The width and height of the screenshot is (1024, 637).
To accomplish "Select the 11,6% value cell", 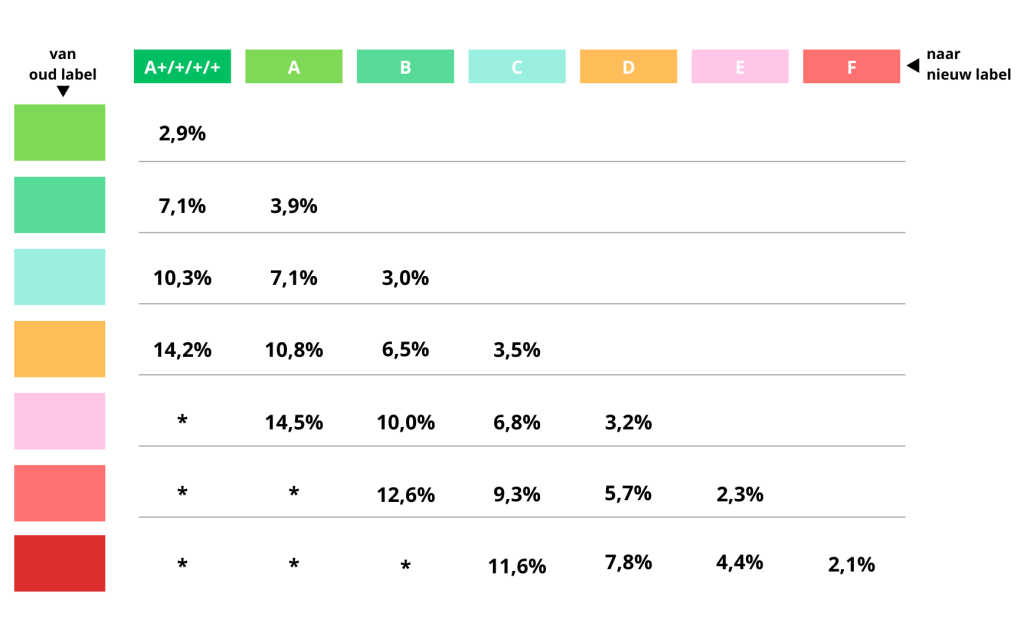I will coord(517,566).
